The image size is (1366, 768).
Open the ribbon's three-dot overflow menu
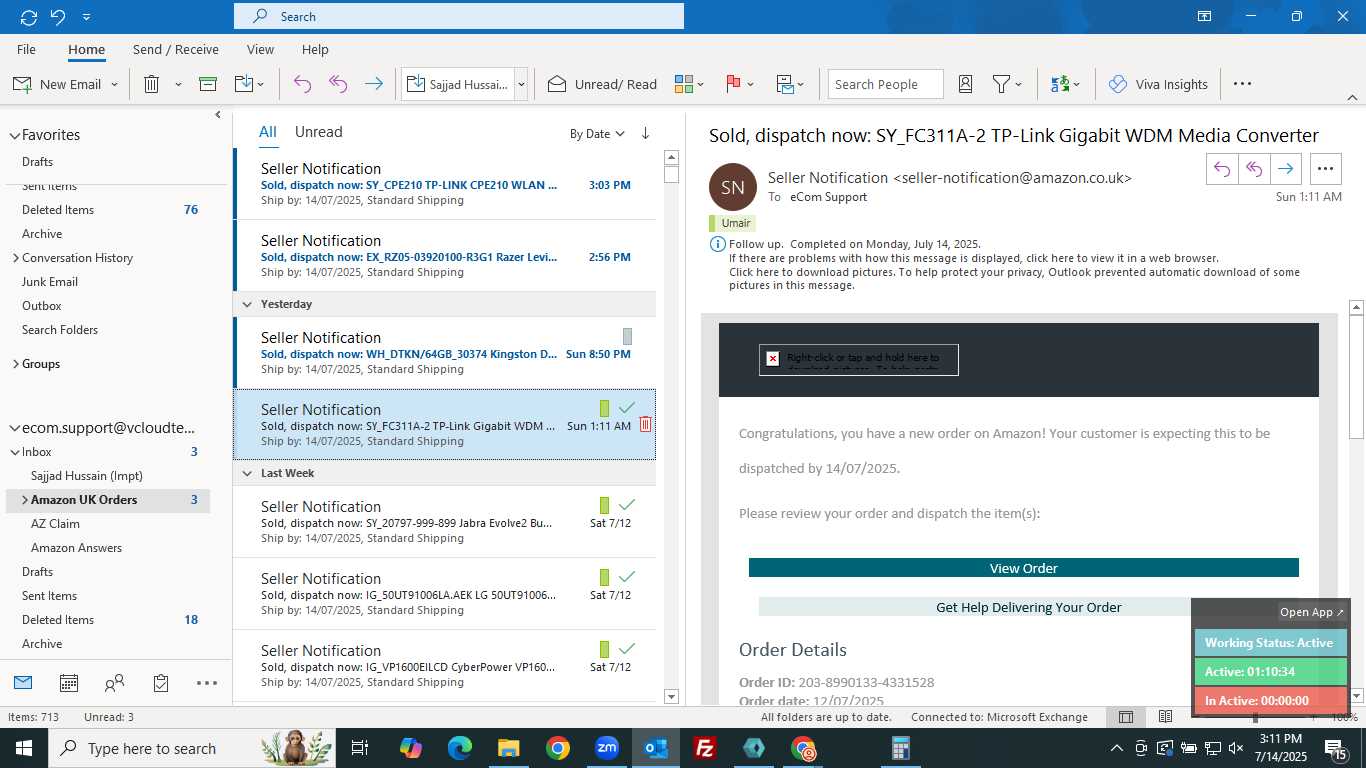pos(1242,84)
